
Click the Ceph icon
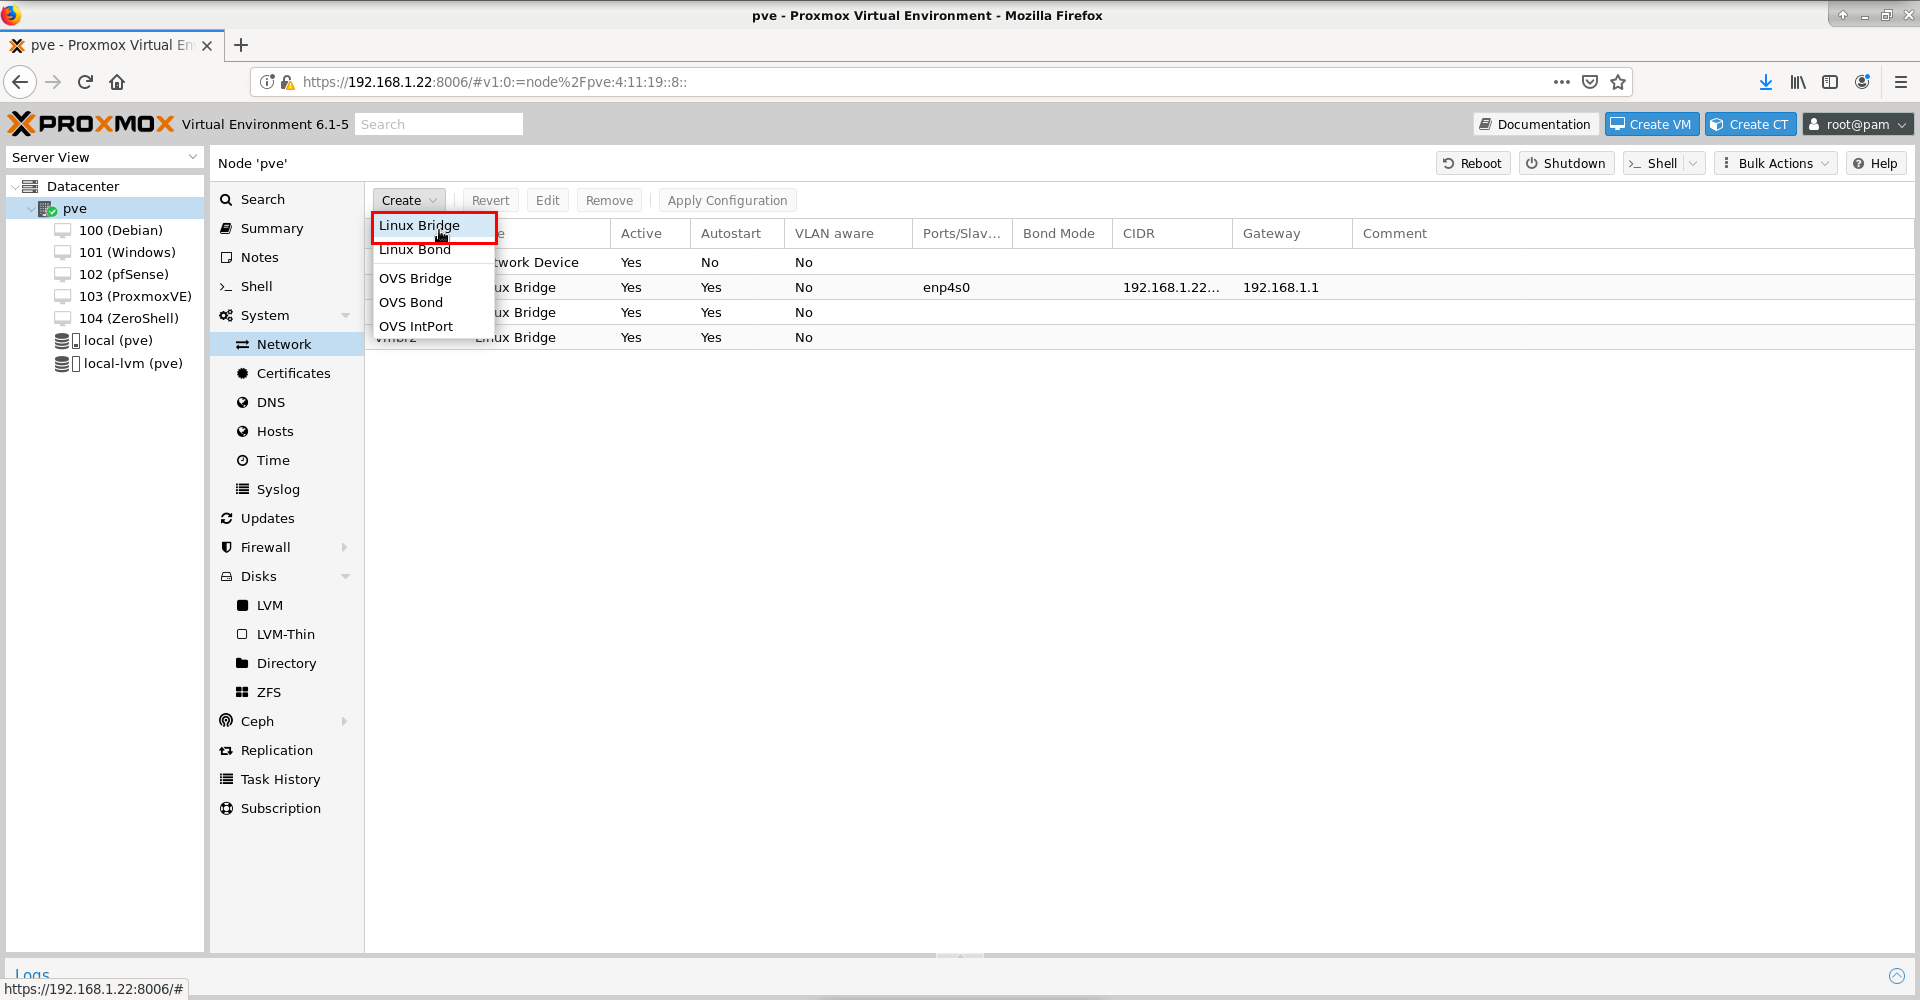tap(226, 722)
